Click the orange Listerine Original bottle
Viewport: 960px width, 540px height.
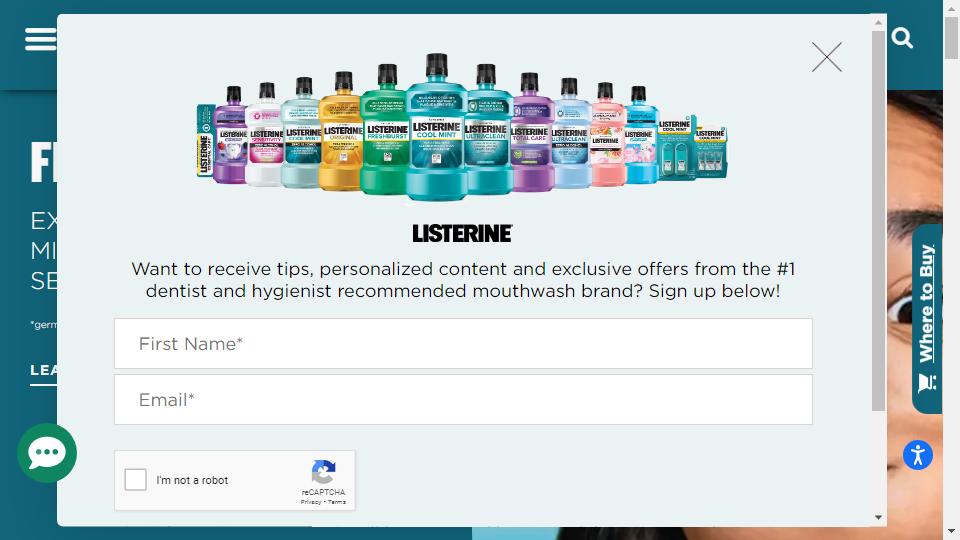click(x=342, y=132)
